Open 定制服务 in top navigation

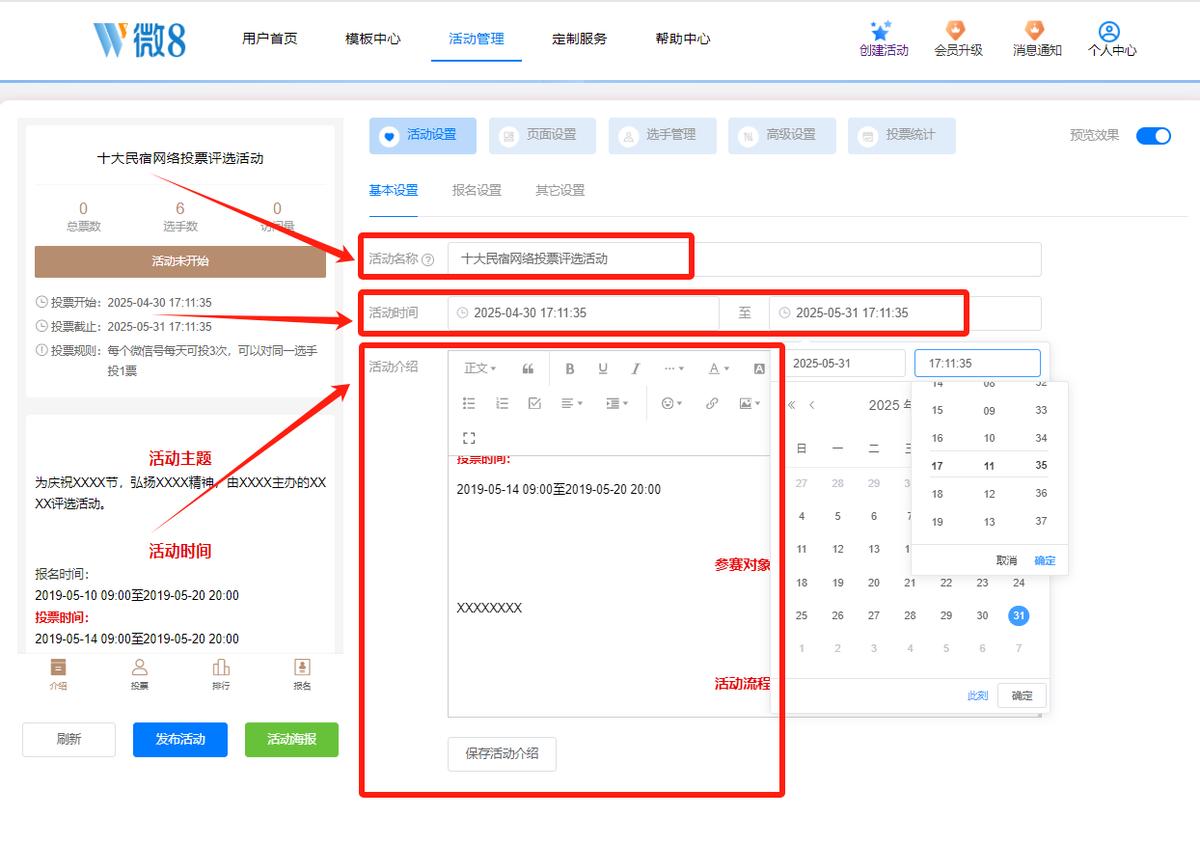tap(579, 39)
